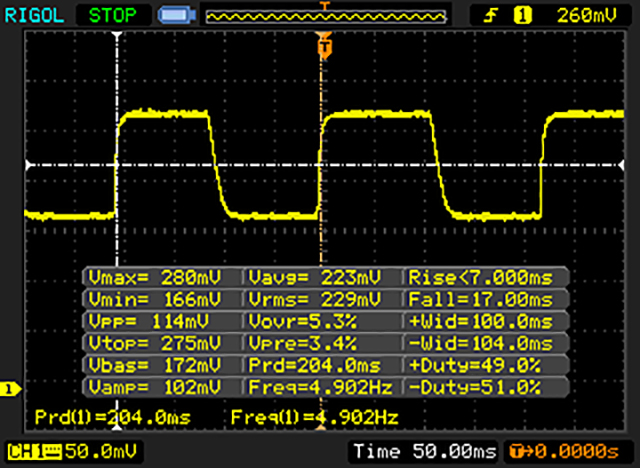
Task: Click the RIGOL logo text
Action: [x=34, y=16]
